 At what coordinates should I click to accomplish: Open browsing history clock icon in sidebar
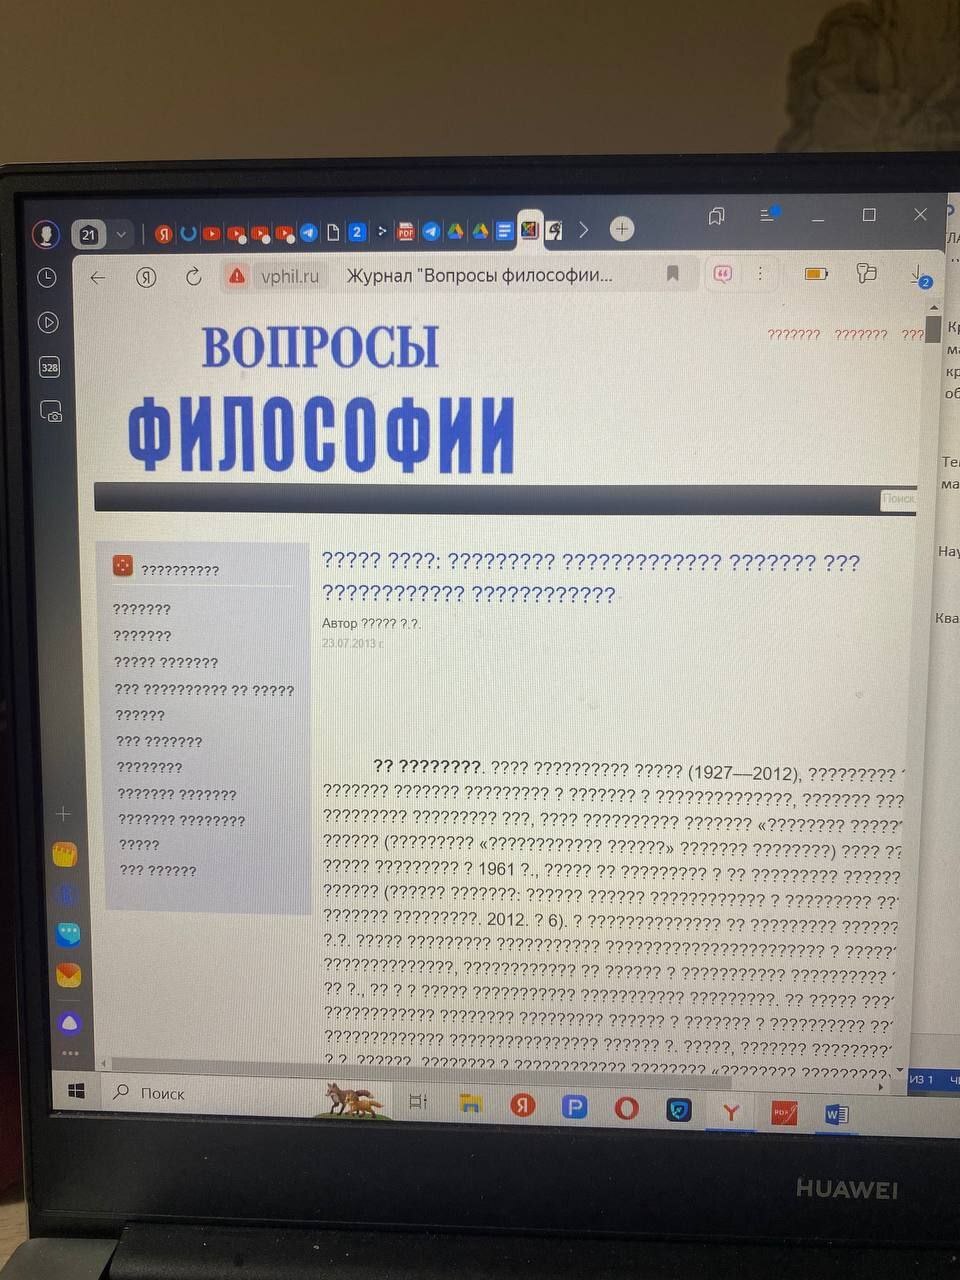(47, 278)
